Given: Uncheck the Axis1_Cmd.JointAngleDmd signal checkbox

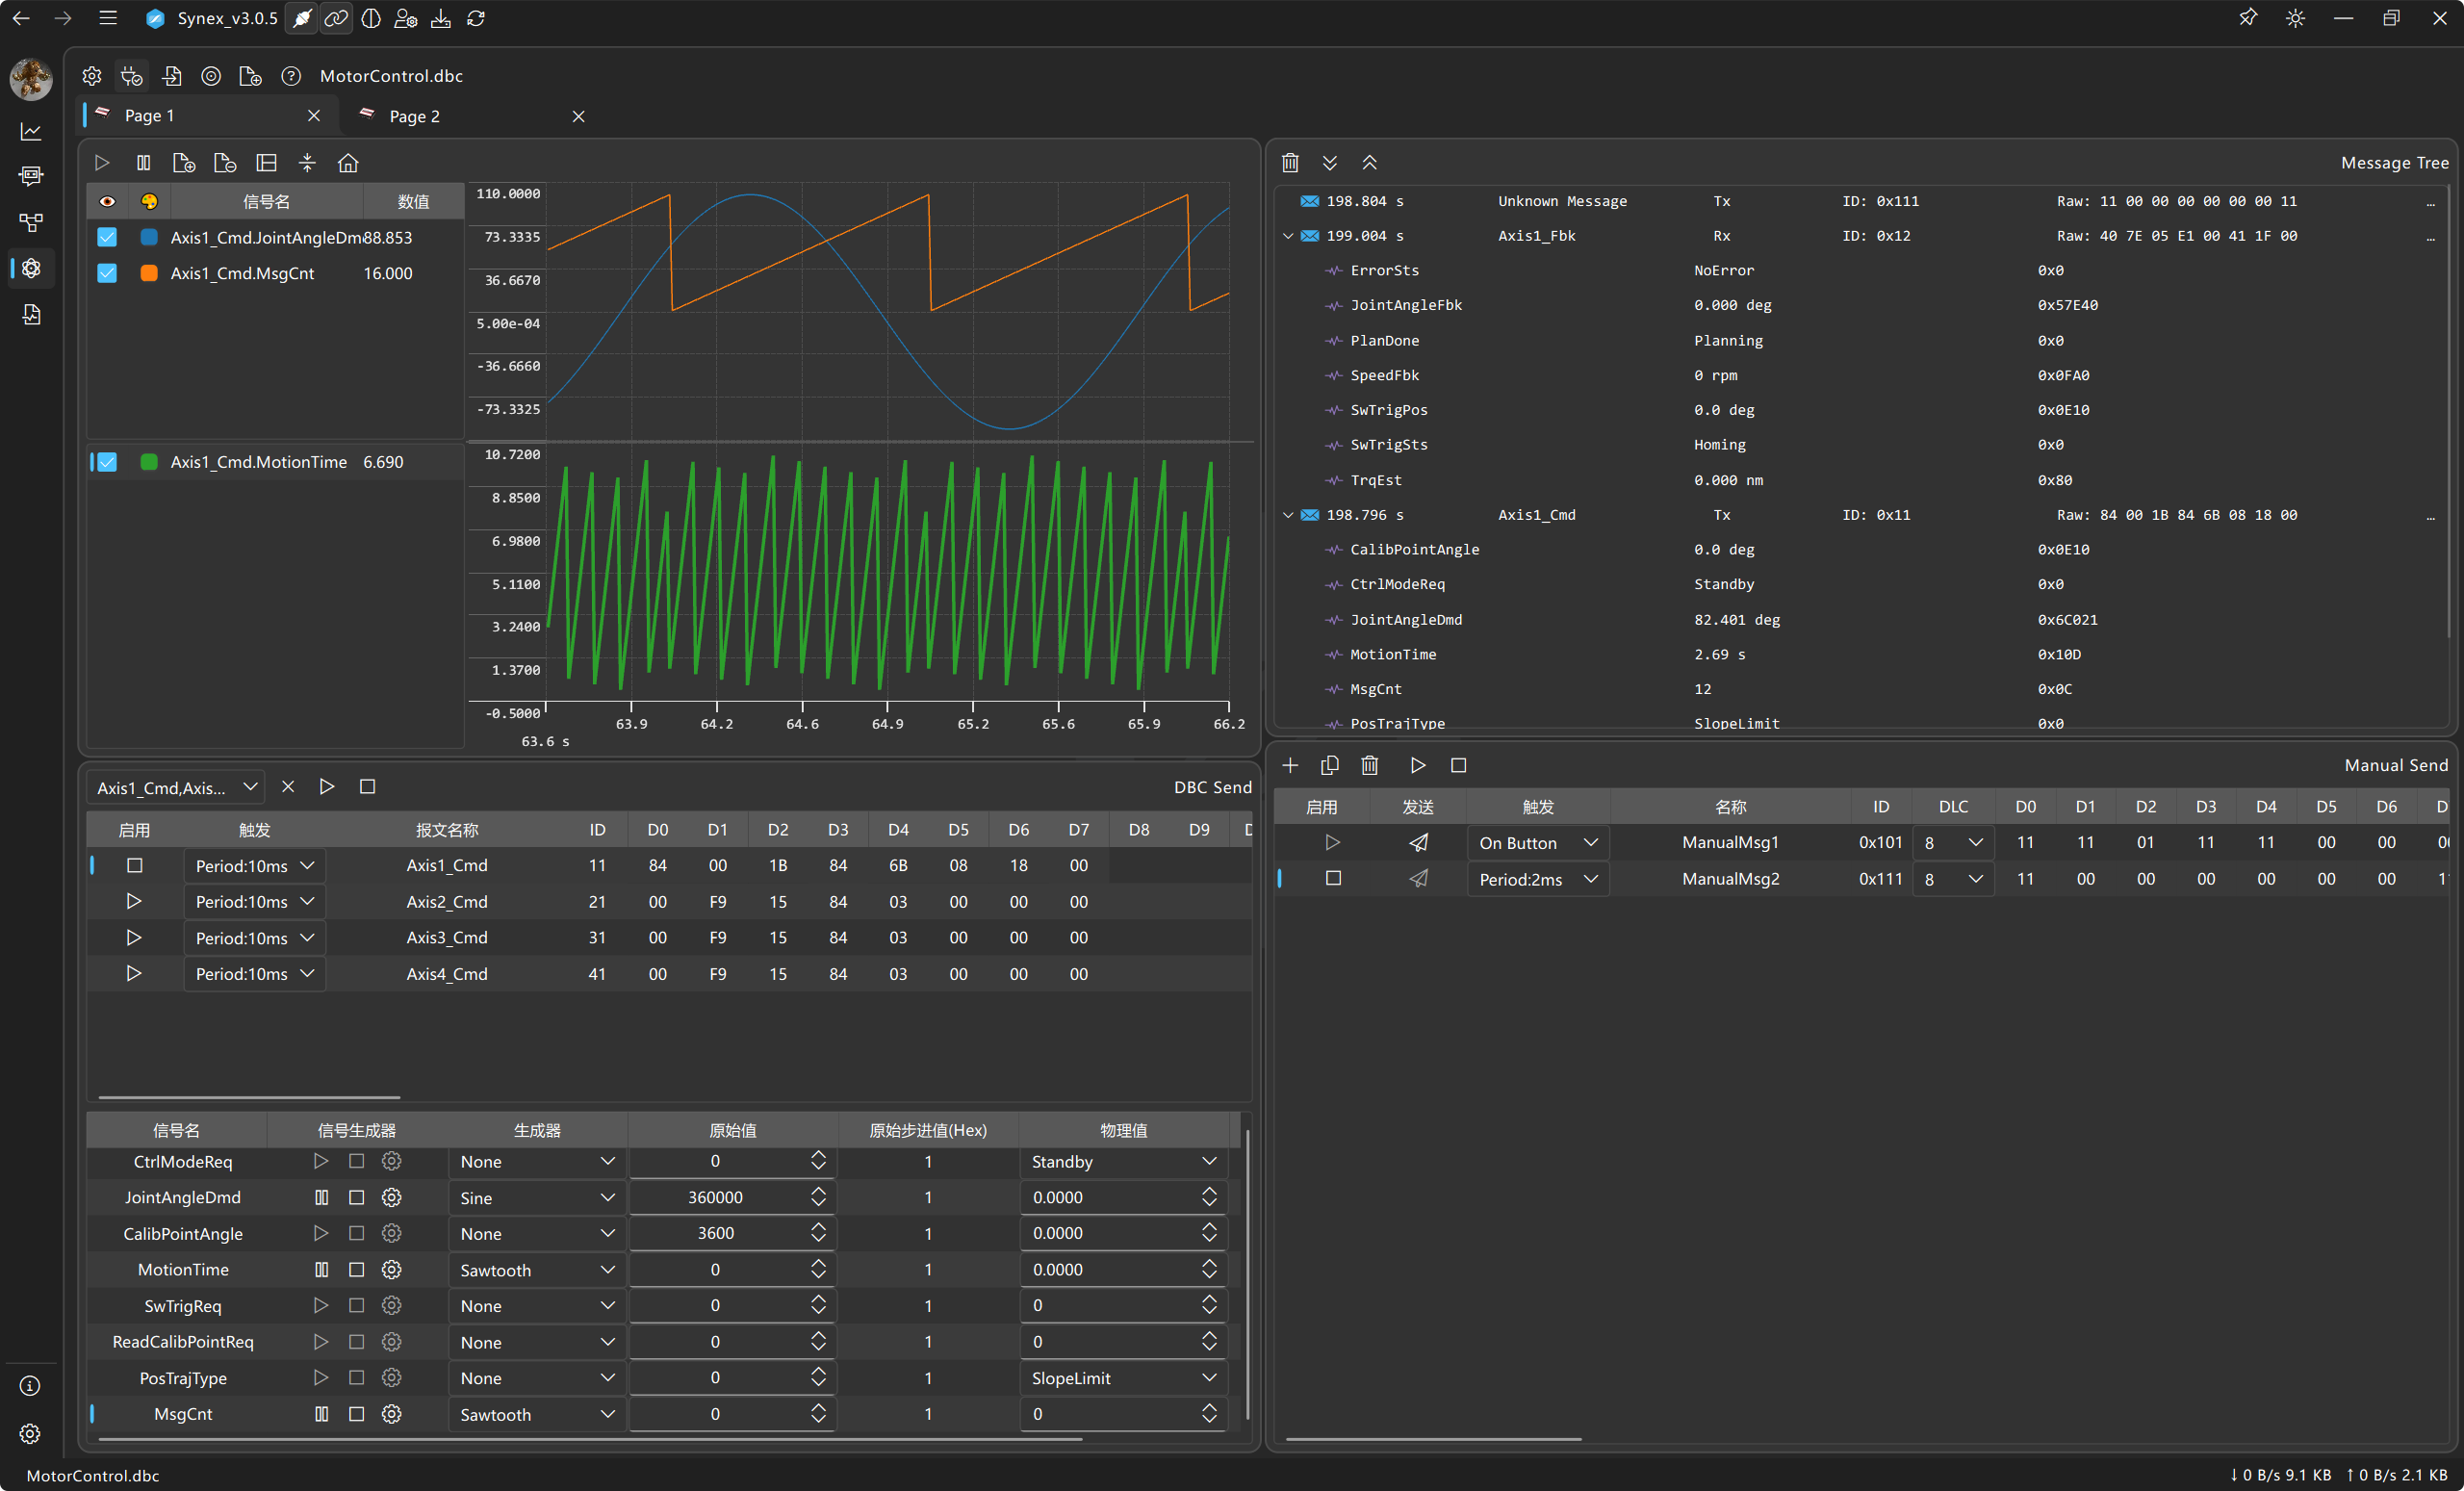Looking at the screenshot, I should pos(107,237).
